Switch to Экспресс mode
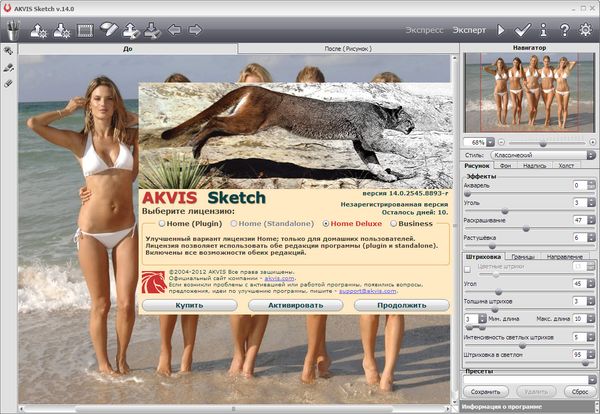Viewport: 600px width, 414px height. click(424, 30)
